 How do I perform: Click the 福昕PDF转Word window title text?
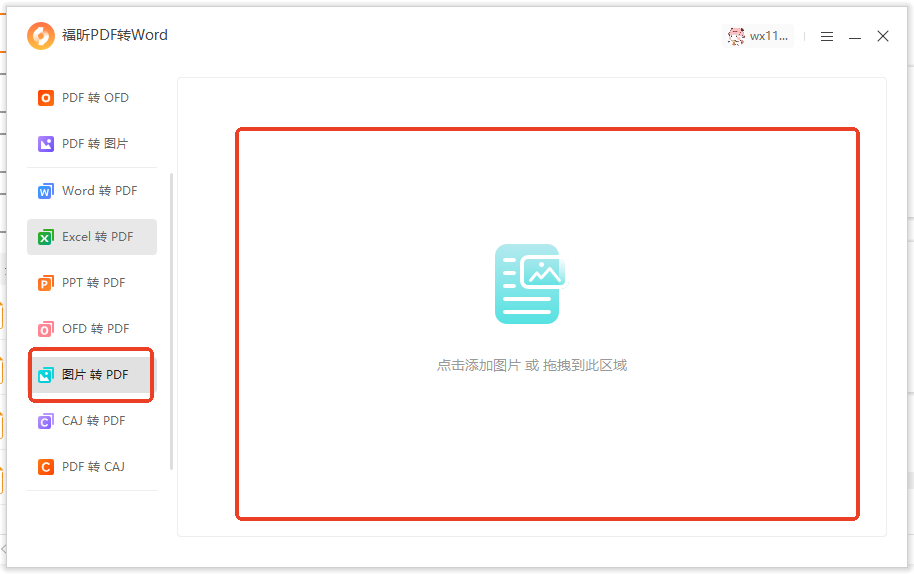click(115, 35)
